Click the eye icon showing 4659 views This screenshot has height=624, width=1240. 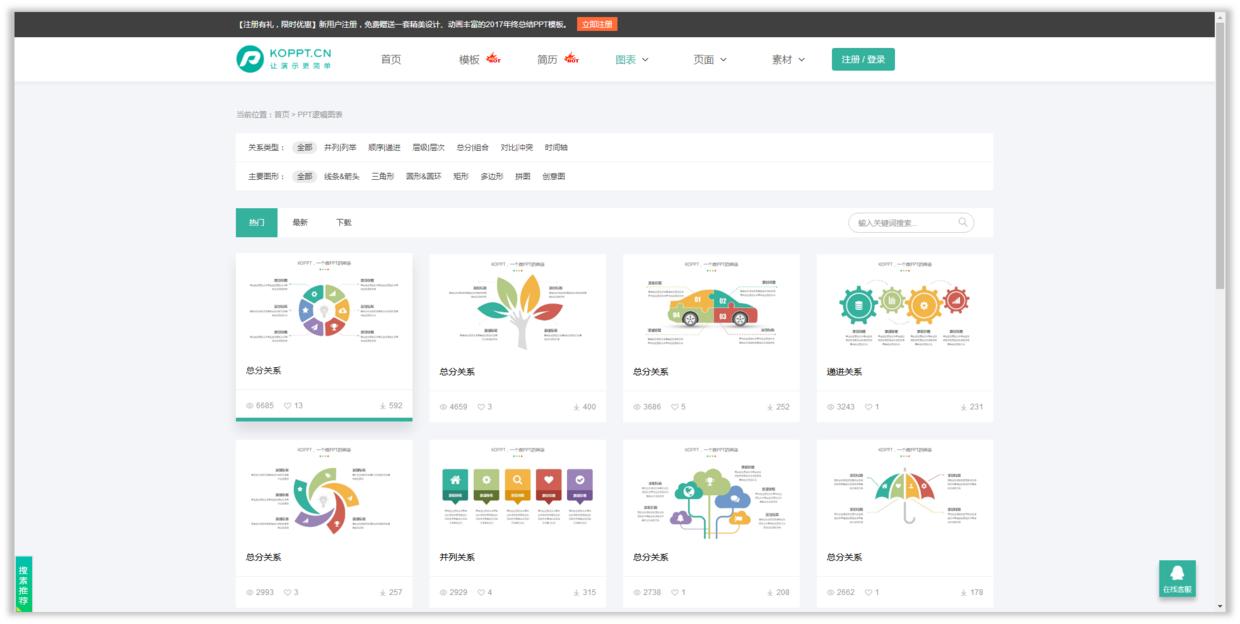(444, 407)
